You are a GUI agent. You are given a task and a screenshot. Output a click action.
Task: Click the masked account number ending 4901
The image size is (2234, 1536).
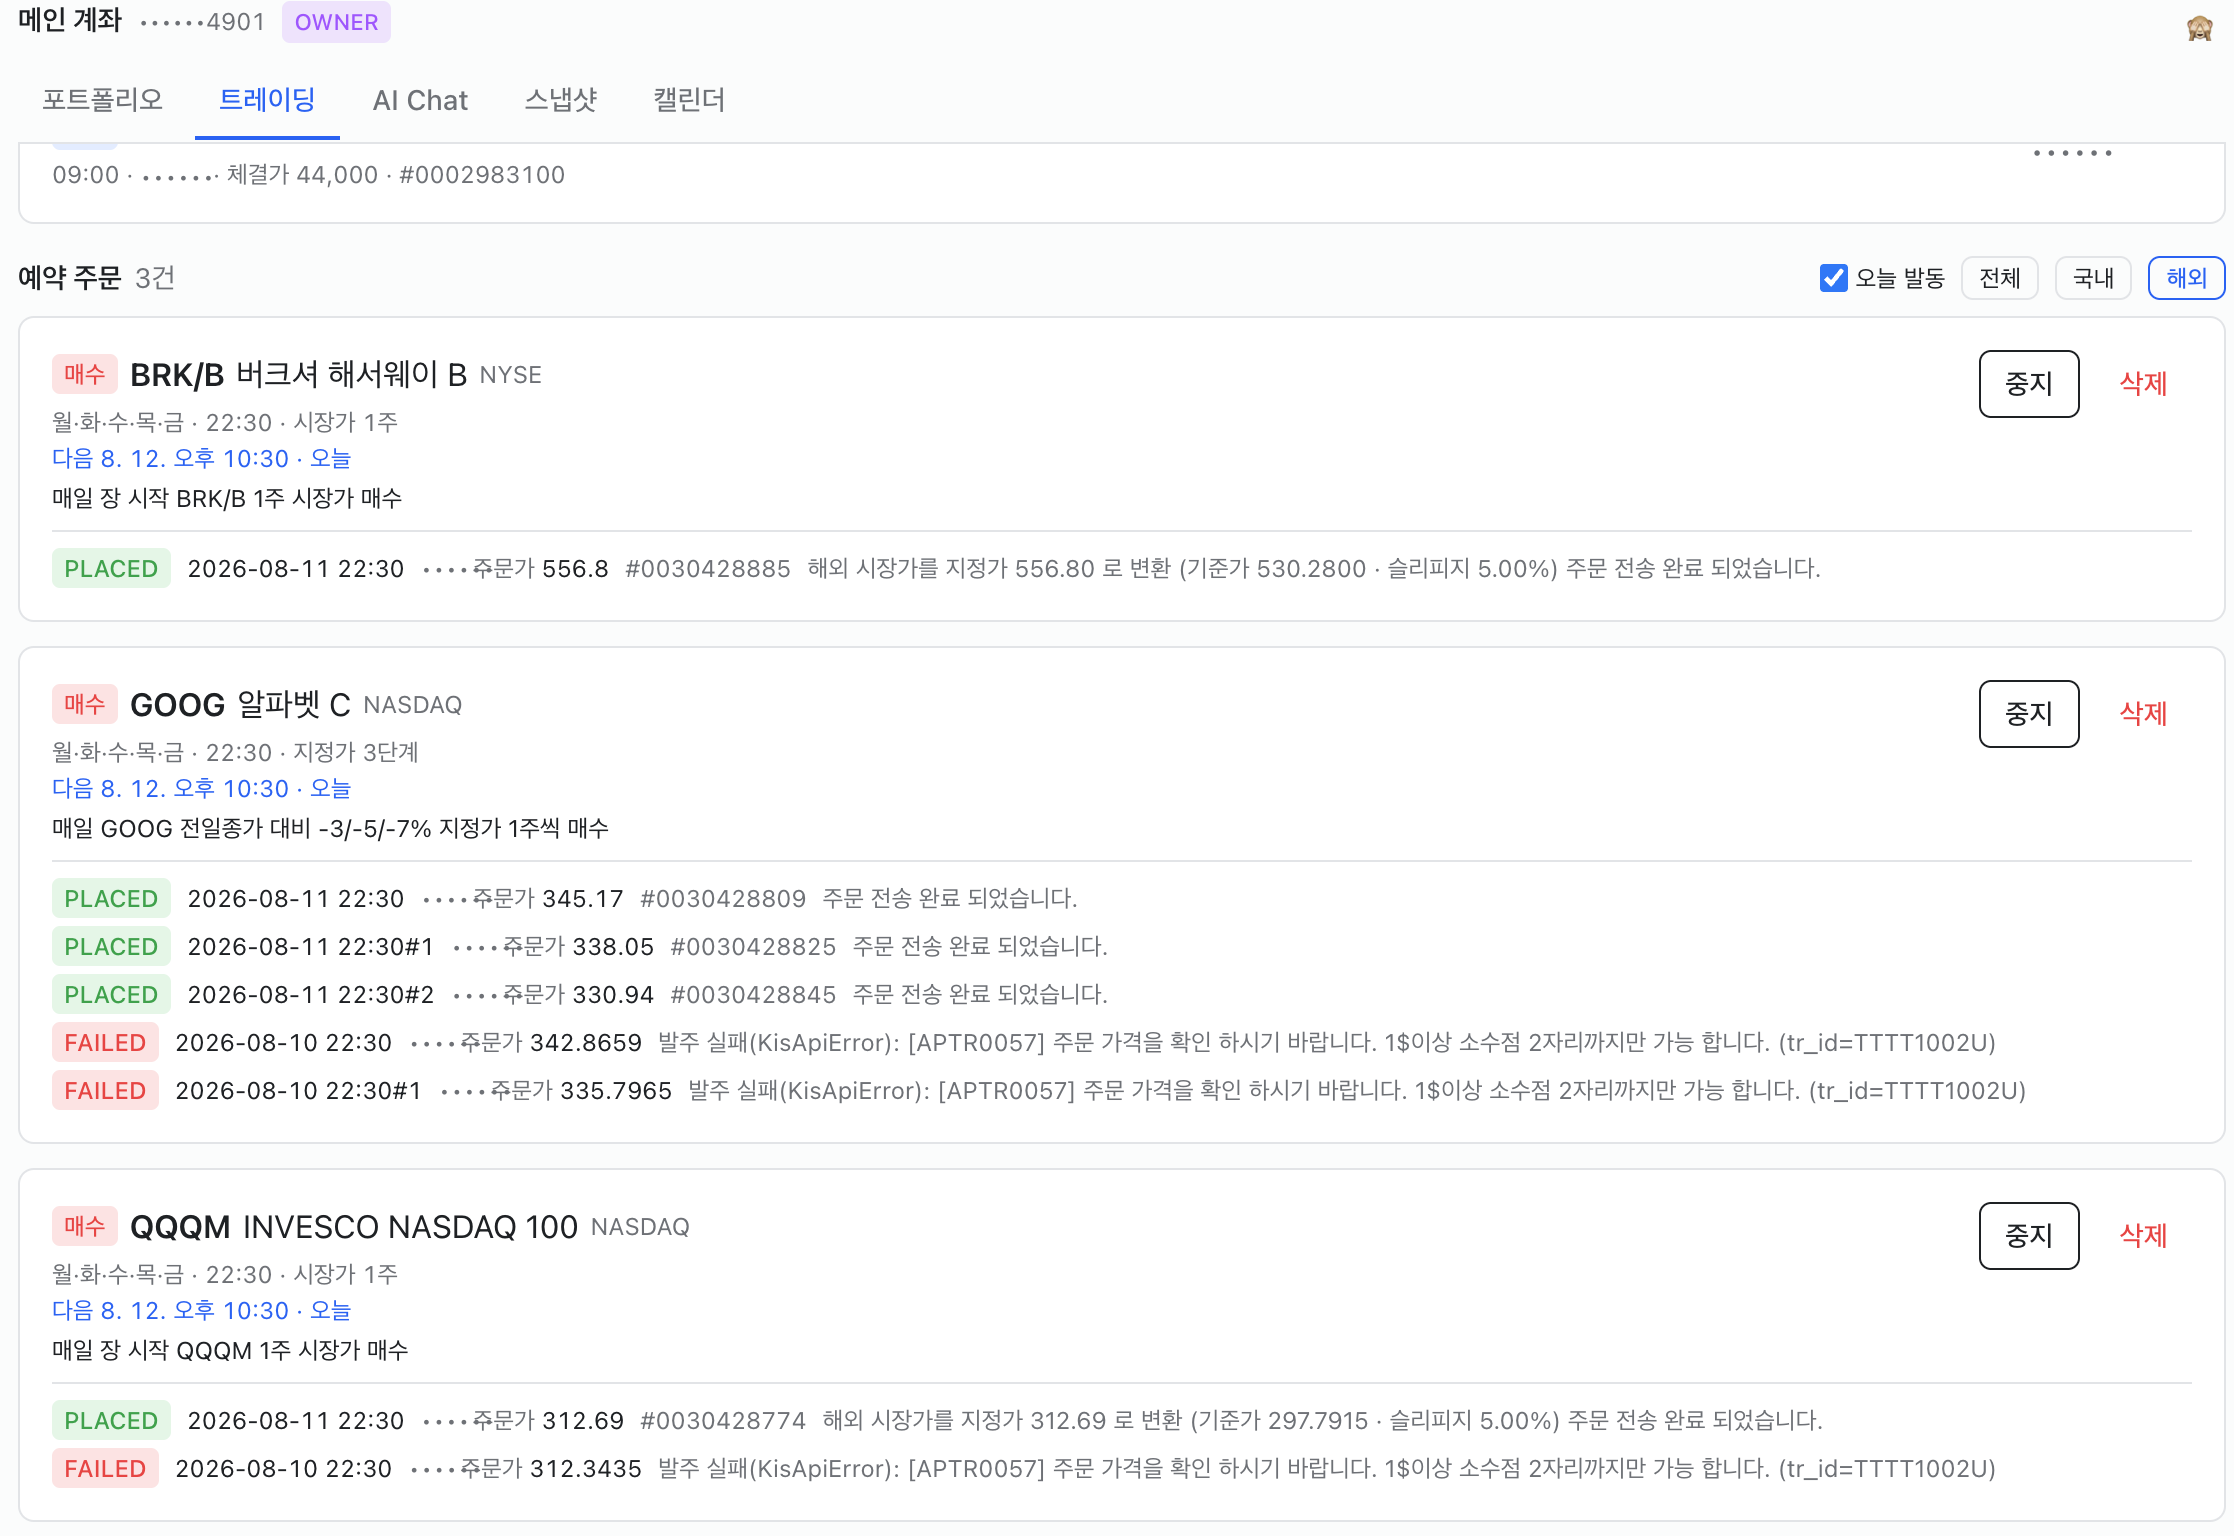pyautogui.click(x=203, y=22)
